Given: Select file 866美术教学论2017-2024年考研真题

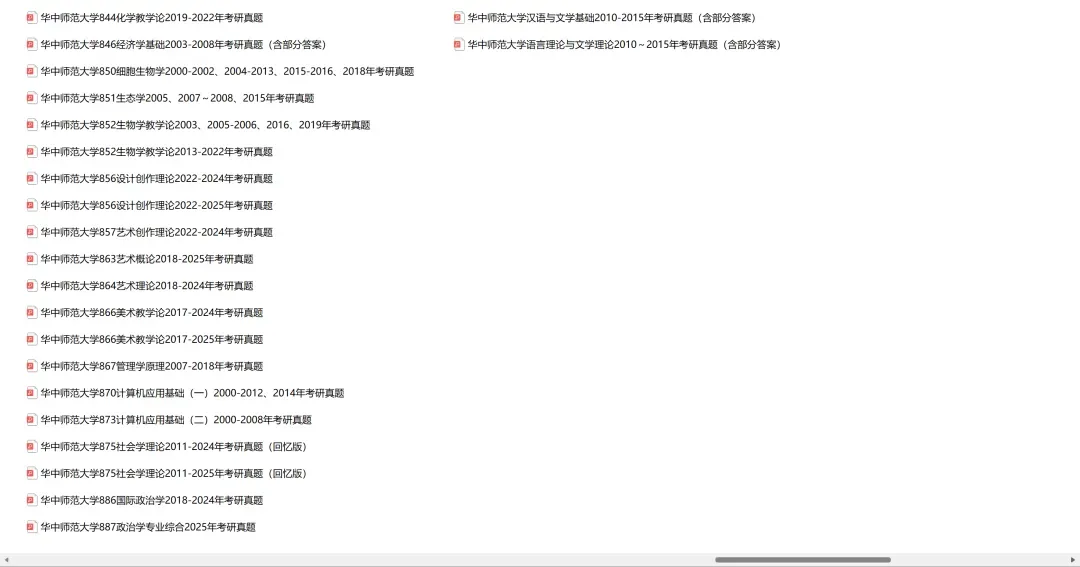Looking at the screenshot, I should pos(152,313).
